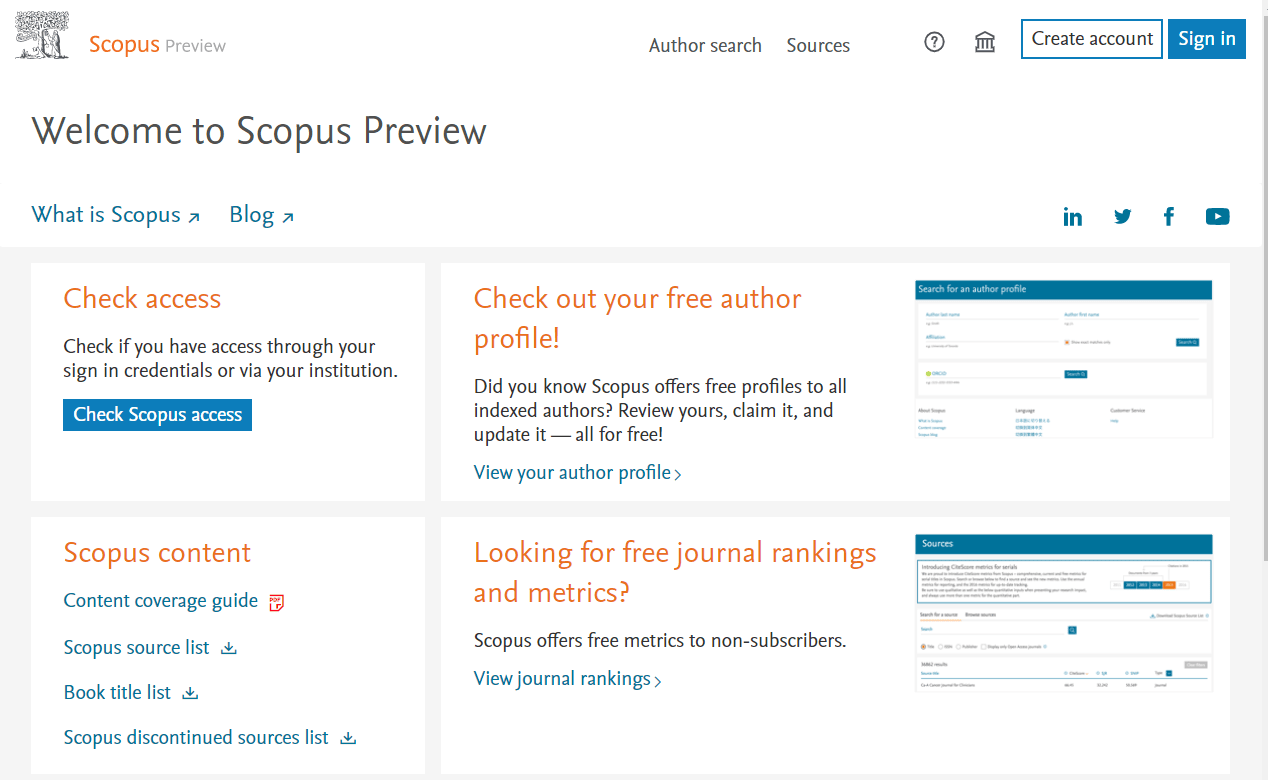Open Scopus YouTube channel icon
The height and width of the screenshot is (780, 1268).
pyautogui.click(x=1217, y=216)
